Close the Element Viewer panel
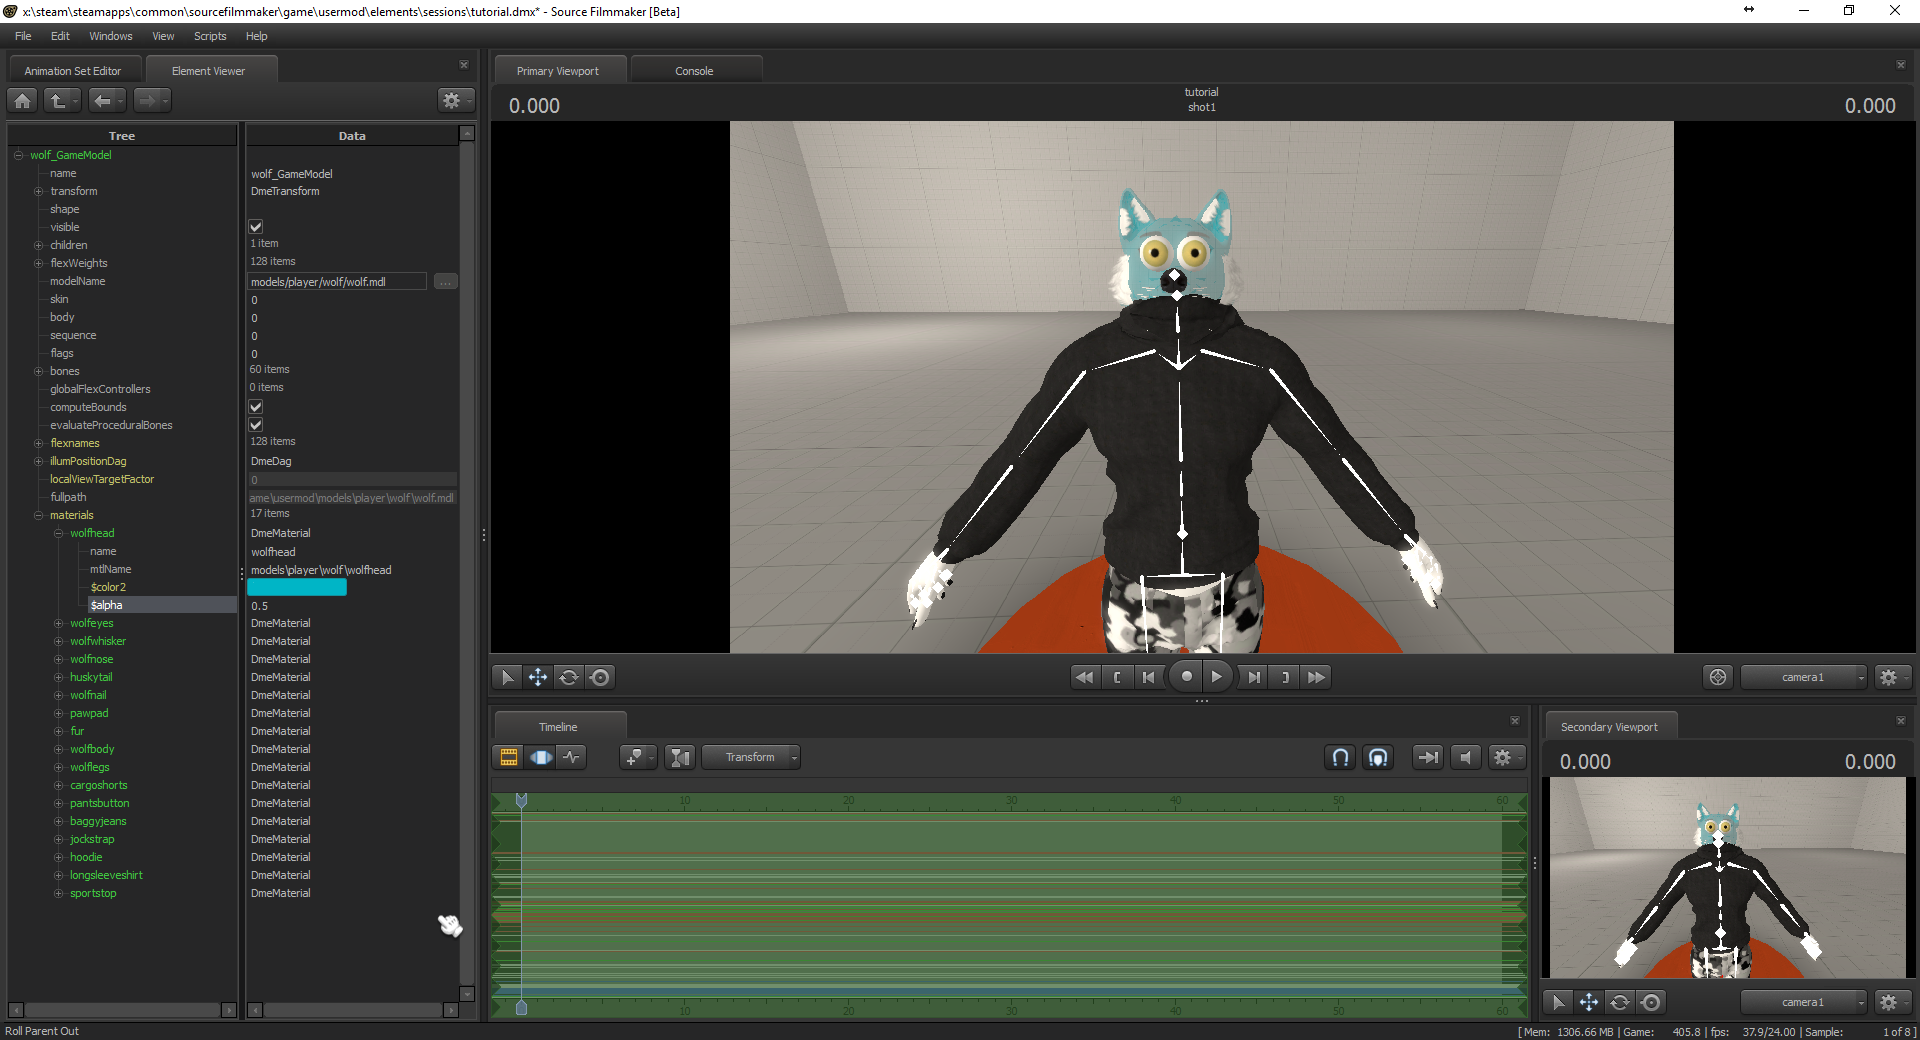This screenshot has width=1920, height=1040. click(464, 65)
